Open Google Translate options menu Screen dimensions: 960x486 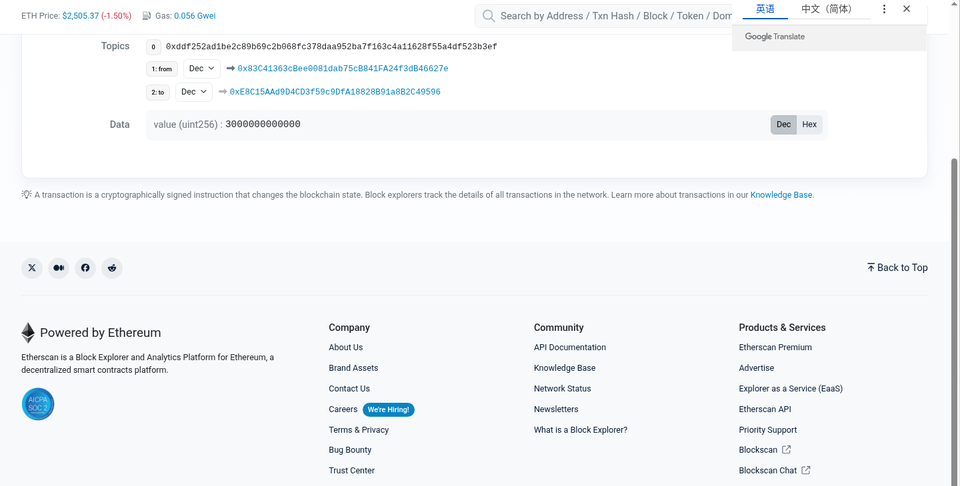[x=884, y=9]
